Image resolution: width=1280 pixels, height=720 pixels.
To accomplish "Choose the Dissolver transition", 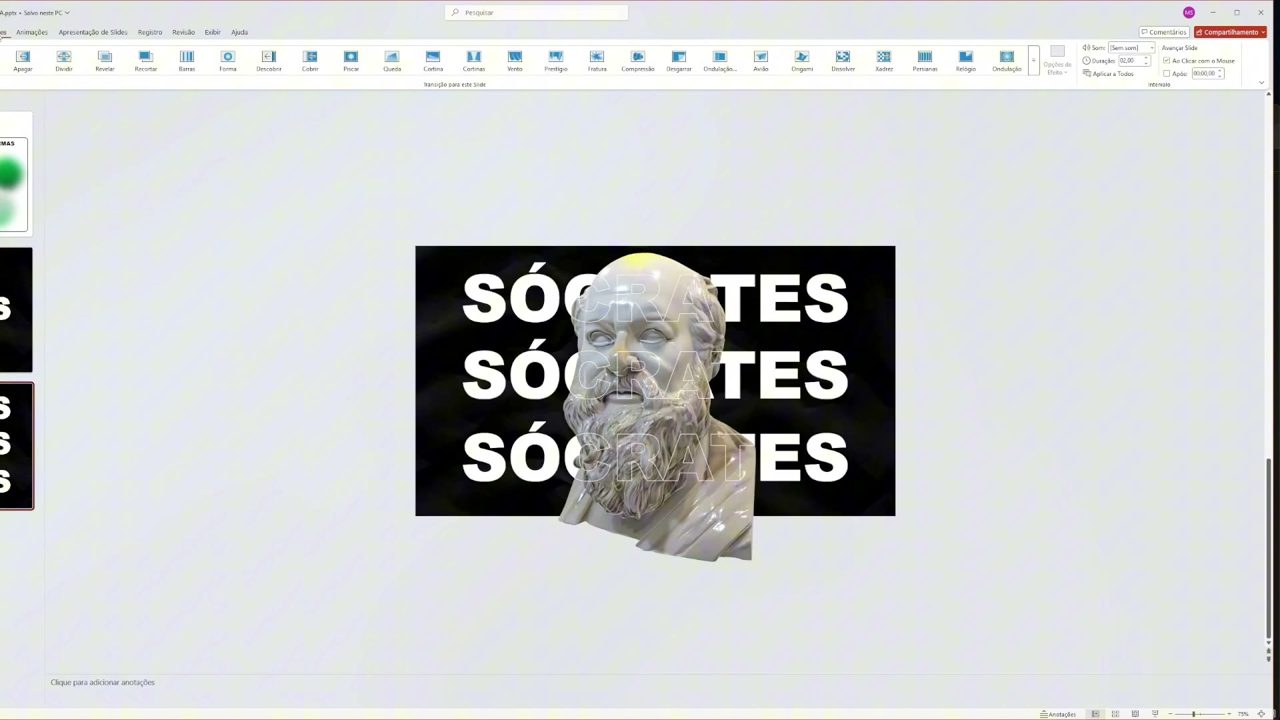I will coord(843,61).
